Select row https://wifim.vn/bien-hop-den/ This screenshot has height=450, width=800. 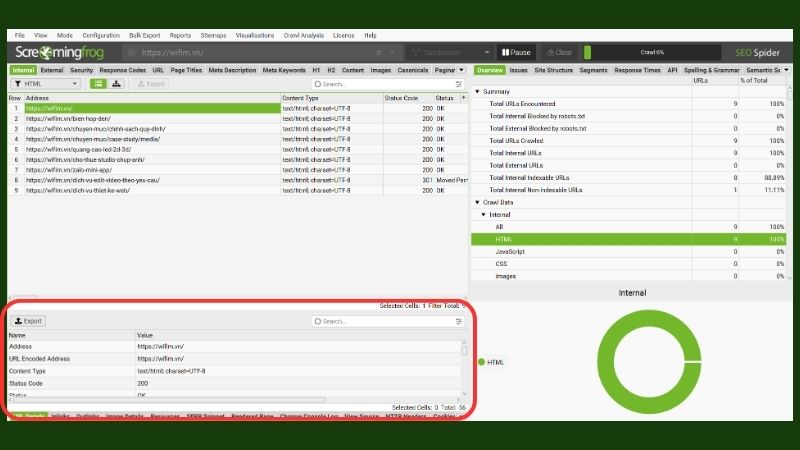pyautogui.click(x=238, y=118)
